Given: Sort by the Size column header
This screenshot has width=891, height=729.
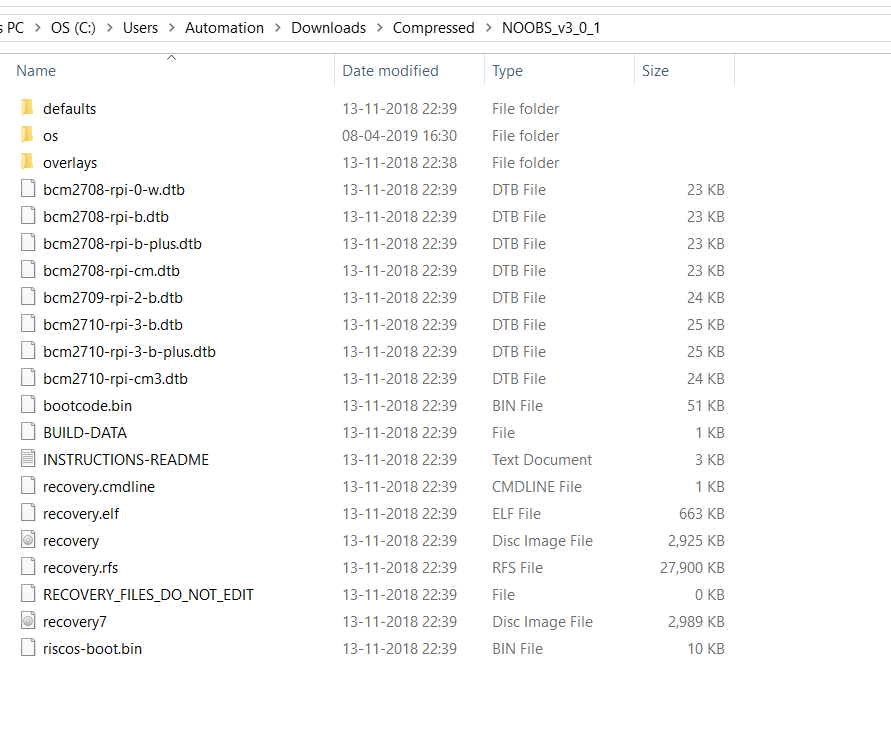Looking at the screenshot, I should [x=655, y=70].
